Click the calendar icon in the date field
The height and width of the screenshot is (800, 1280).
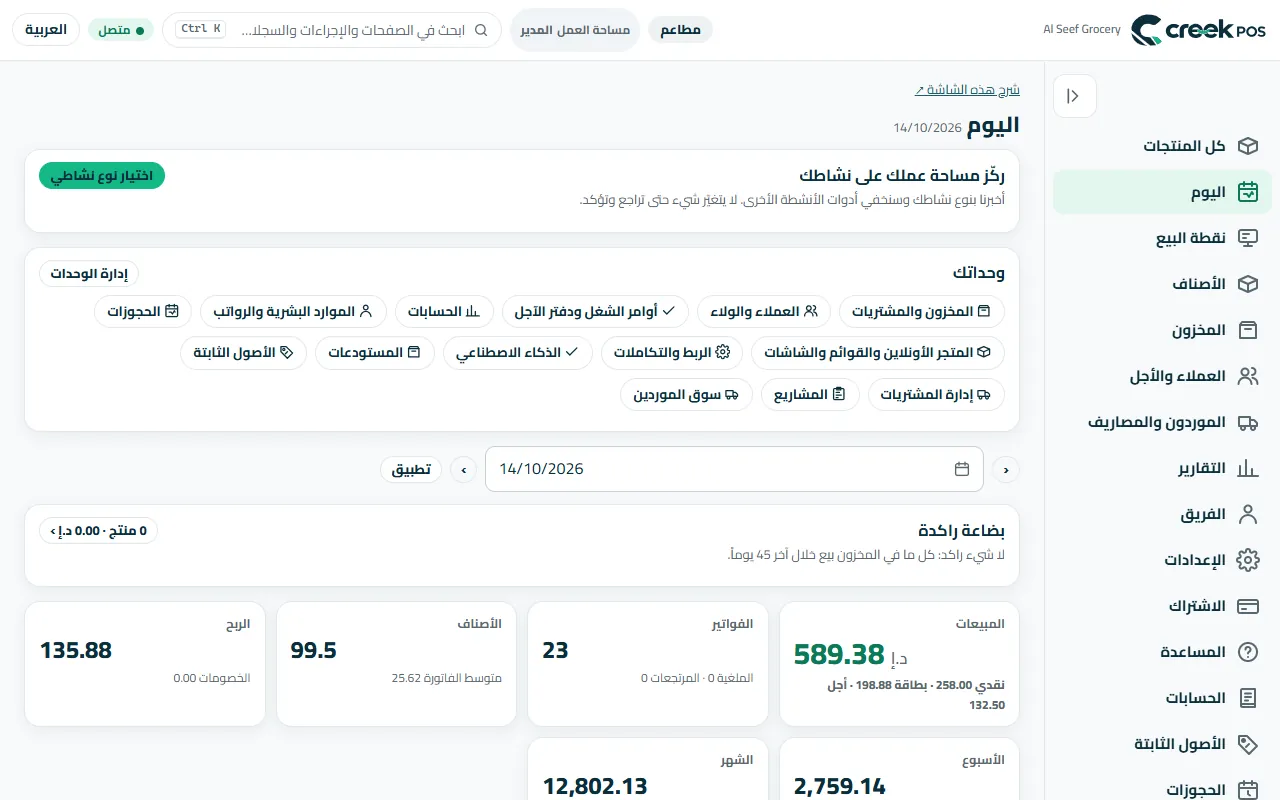pos(962,469)
